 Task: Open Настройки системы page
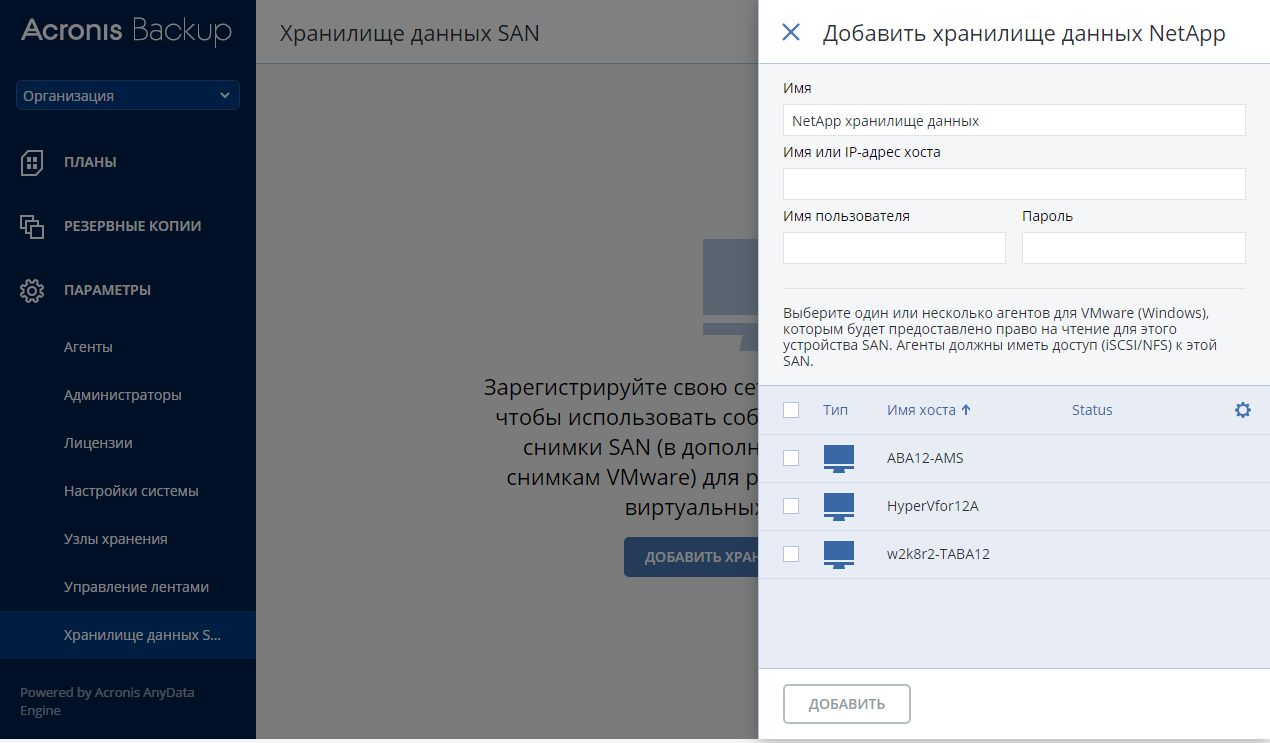pos(131,491)
